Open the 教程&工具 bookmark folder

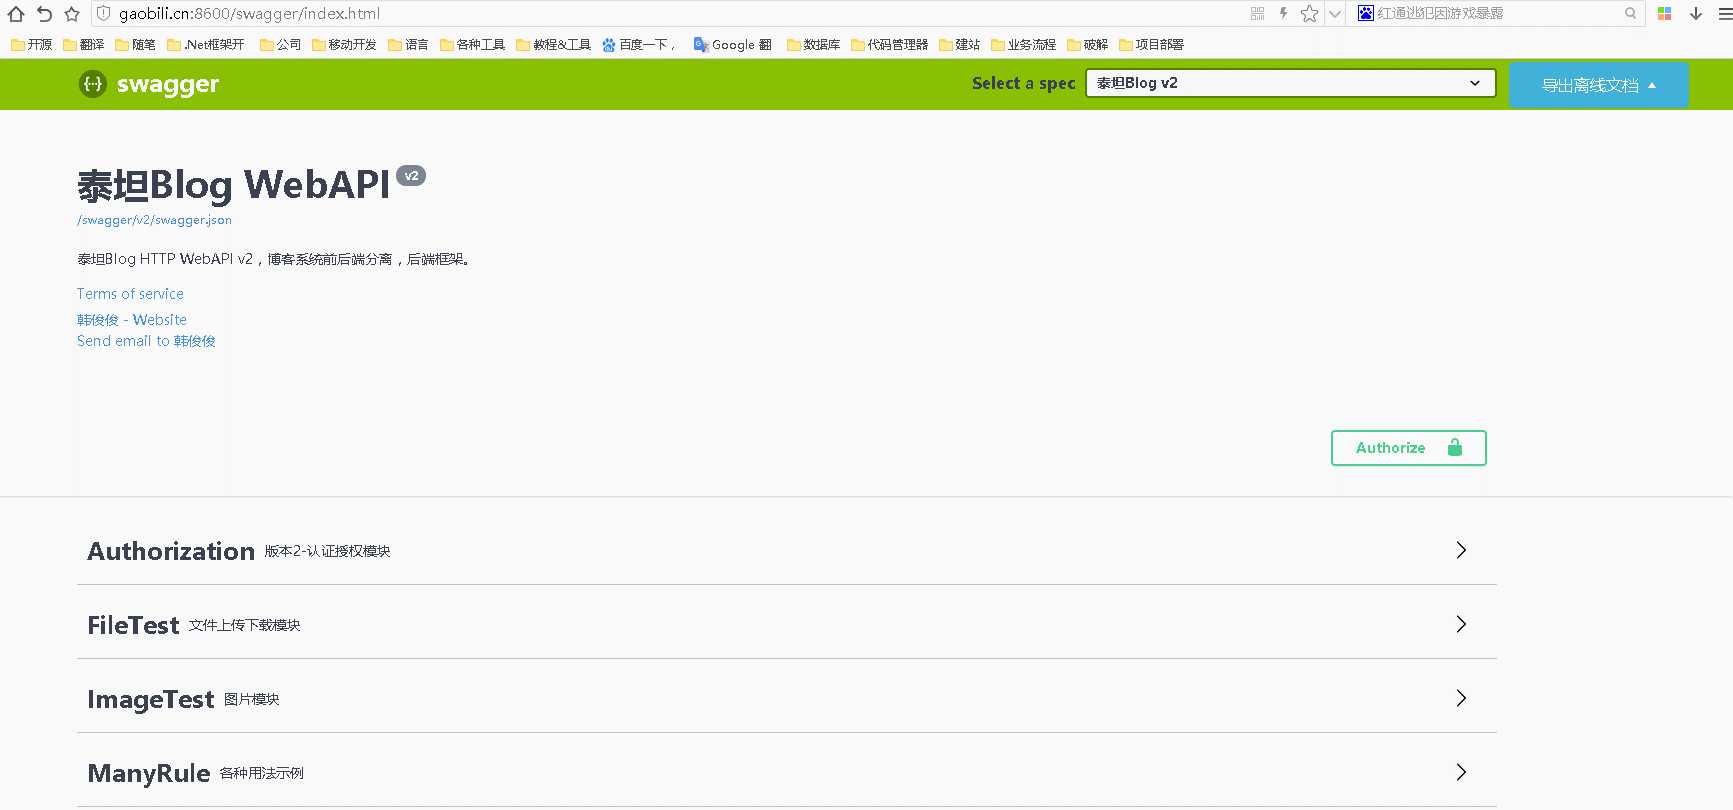coord(553,44)
